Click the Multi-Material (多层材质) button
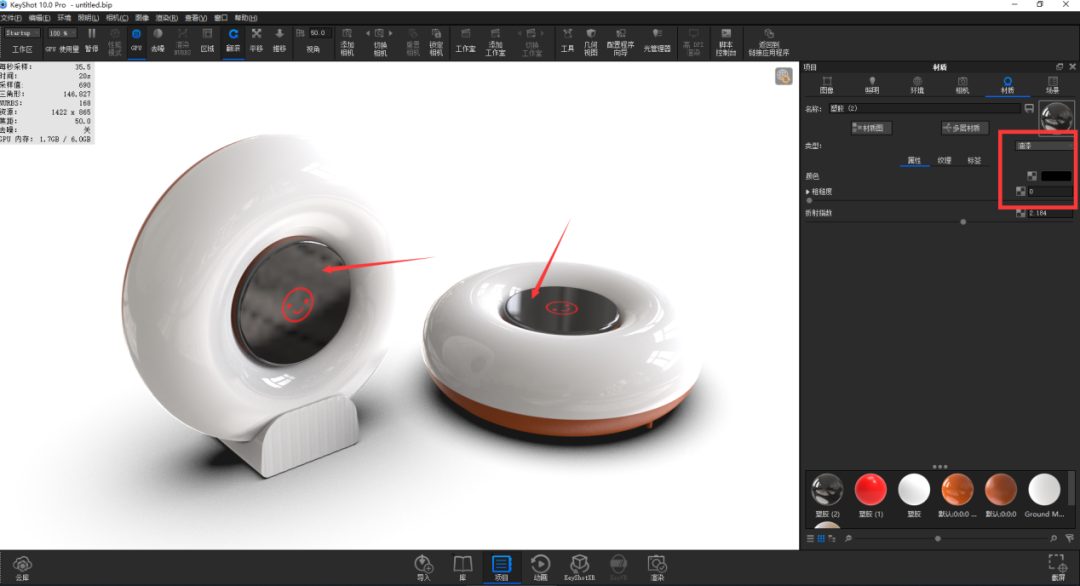The width and height of the screenshot is (1080, 586). point(964,128)
